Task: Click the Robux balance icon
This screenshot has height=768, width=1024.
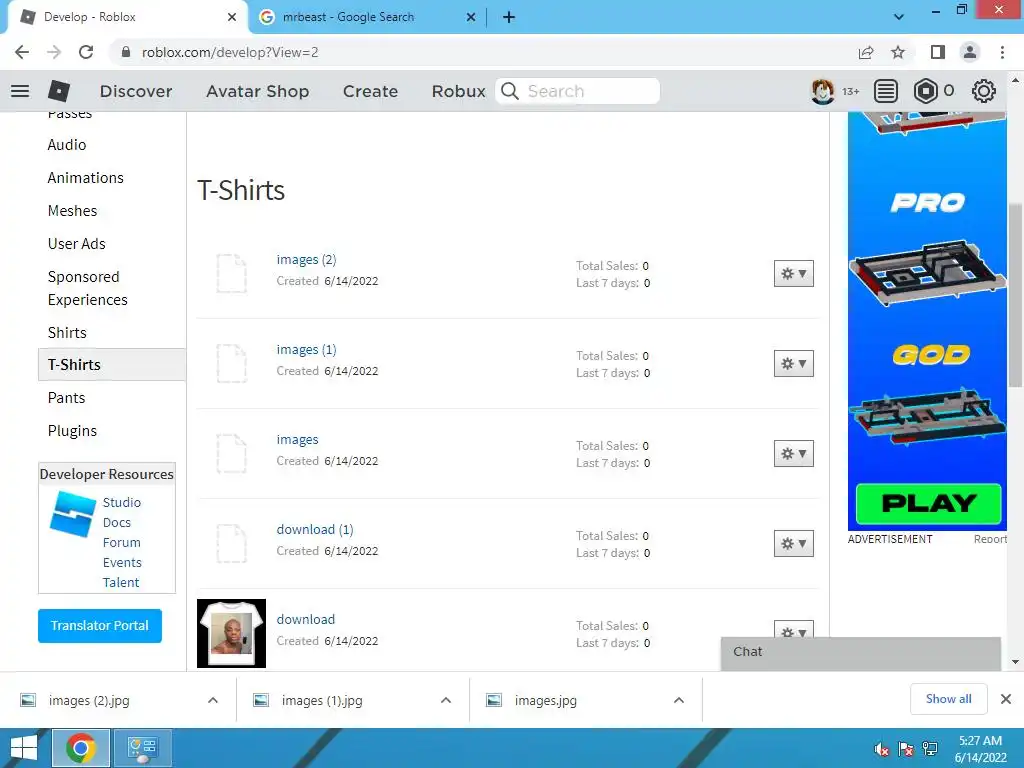Action: tap(925, 91)
